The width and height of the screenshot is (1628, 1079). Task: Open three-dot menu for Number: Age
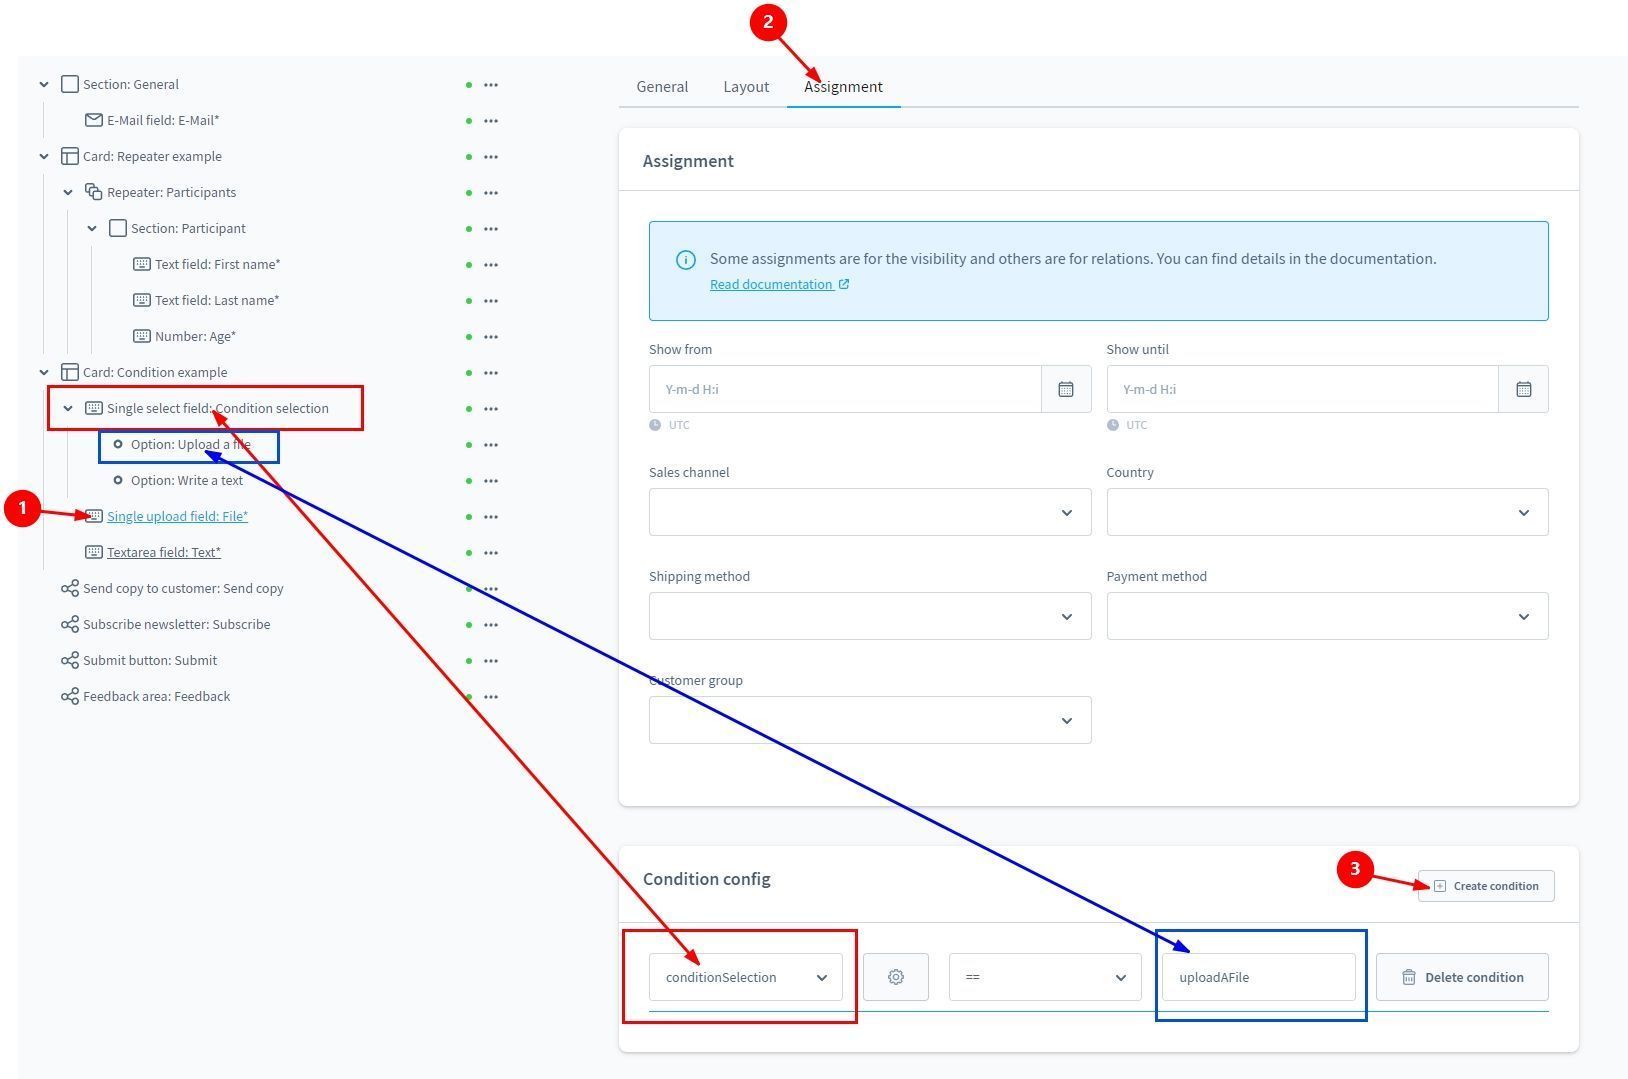tap(491, 337)
